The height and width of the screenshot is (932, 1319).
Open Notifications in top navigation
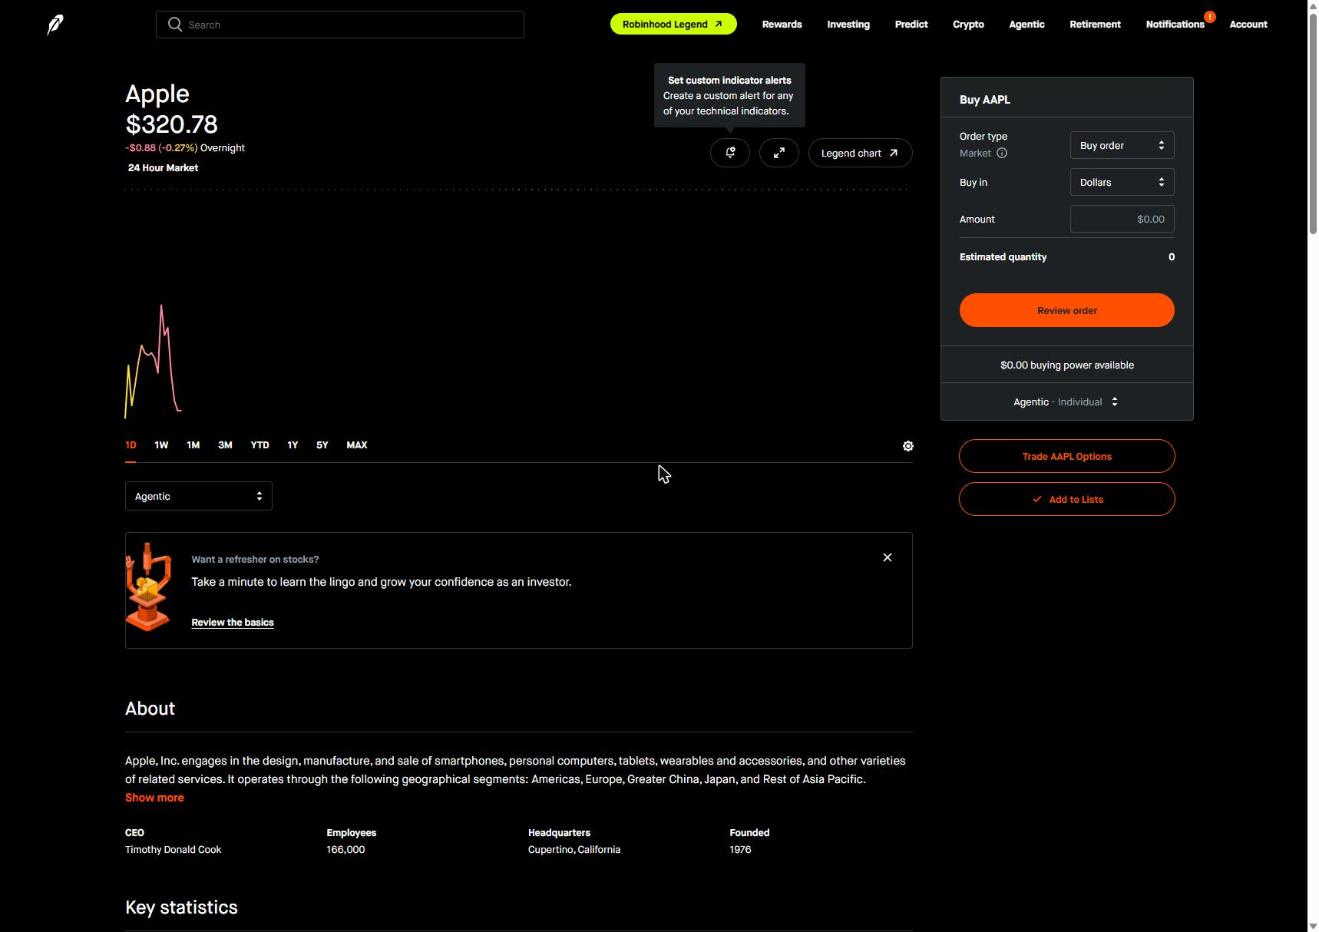click(x=1175, y=24)
